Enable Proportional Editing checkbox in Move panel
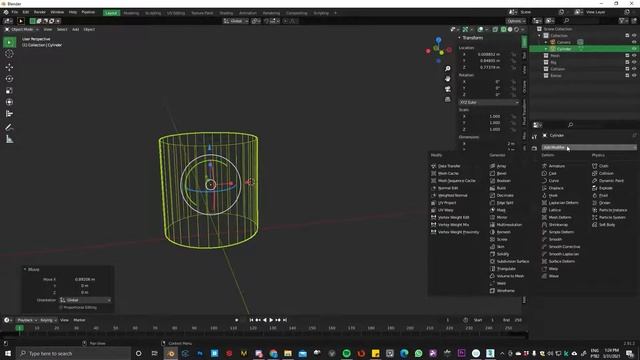Image resolution: width=640 pixels, height=360 pixels. tap(61, 307)
